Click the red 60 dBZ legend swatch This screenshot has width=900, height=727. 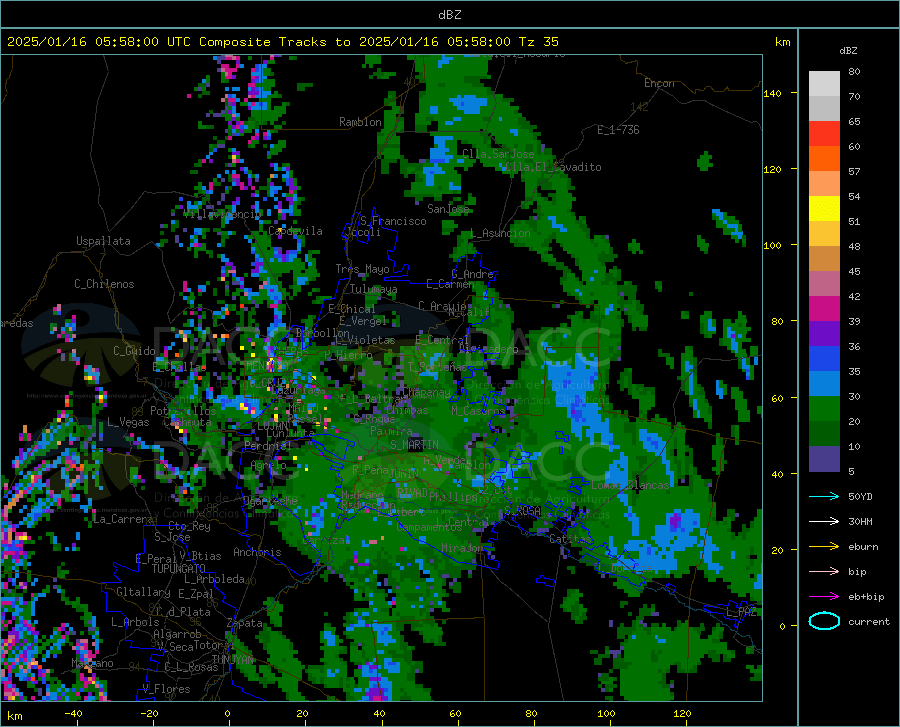pyautogui.click(x=824, y=134)
